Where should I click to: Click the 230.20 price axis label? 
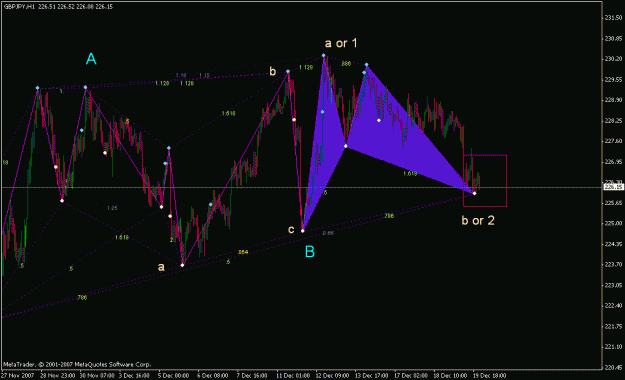[613, 59]
